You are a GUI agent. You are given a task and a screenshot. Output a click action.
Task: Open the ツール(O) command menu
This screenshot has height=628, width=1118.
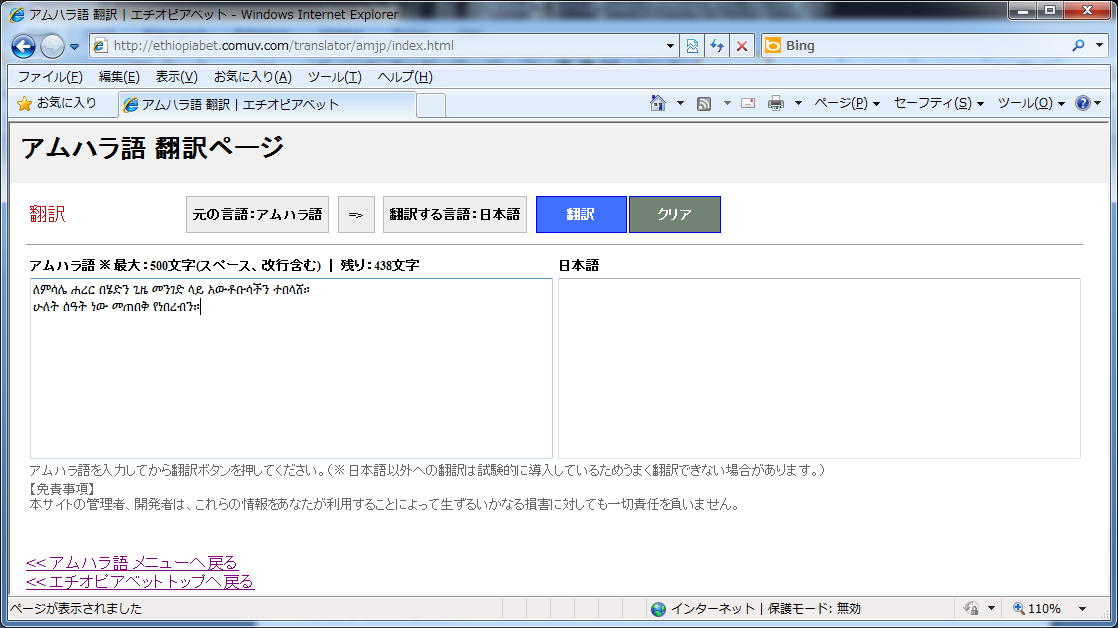(x=1031, y=103)
